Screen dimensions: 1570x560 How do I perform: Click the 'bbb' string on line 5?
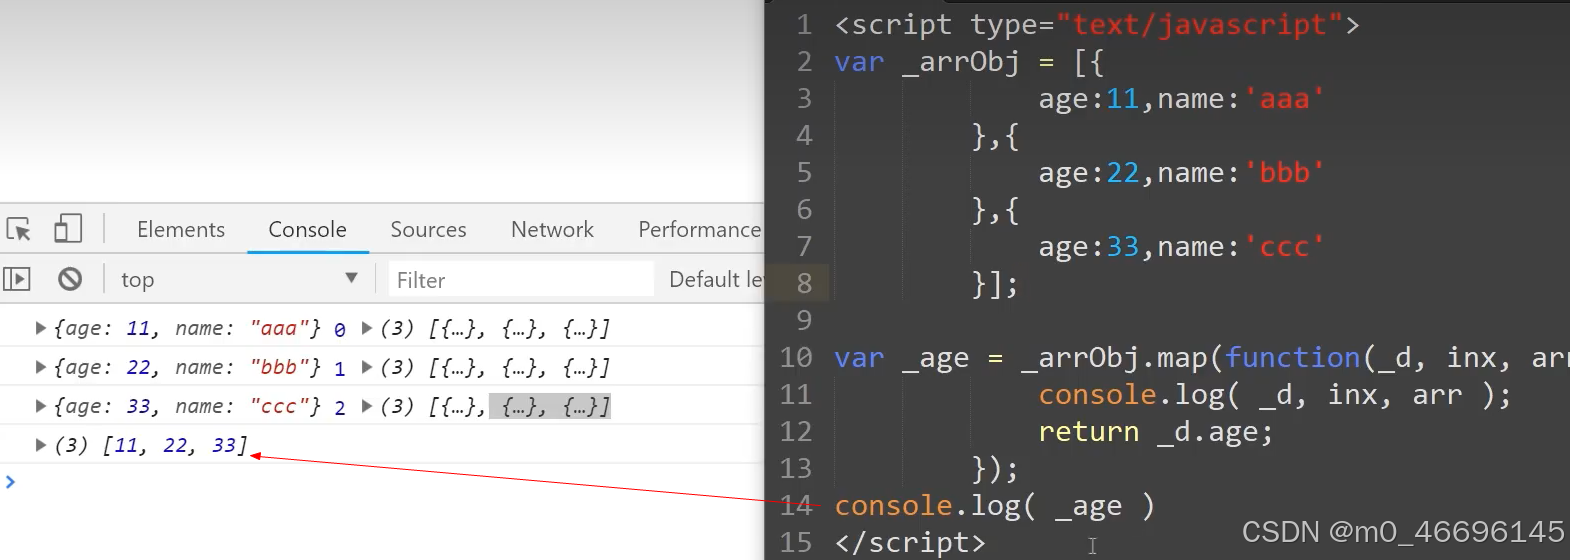pos(1284,173)
